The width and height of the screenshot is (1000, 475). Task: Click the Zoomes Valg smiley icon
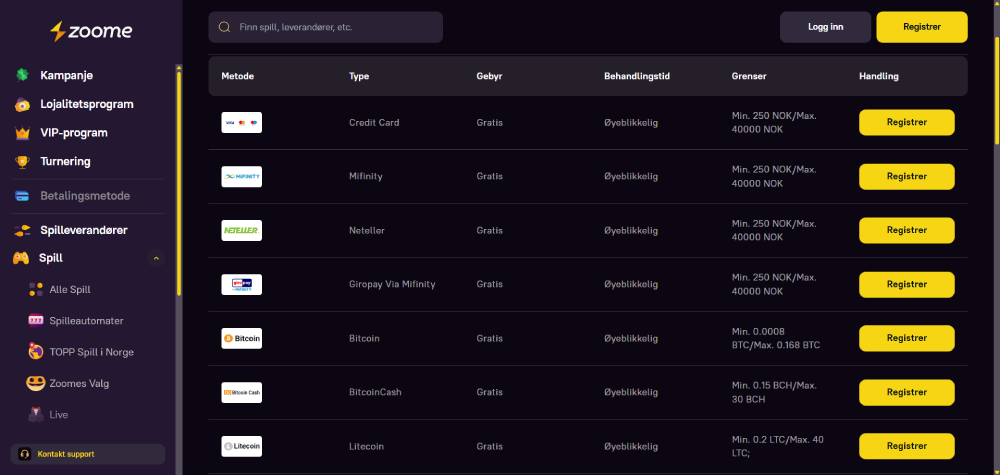36,383
